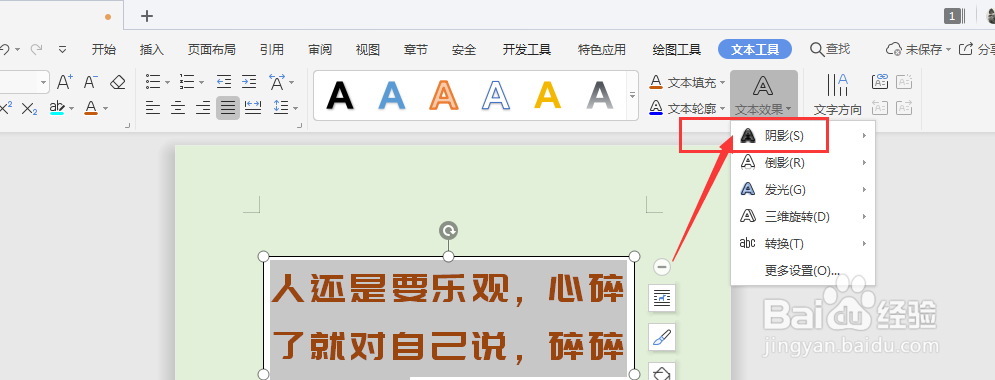Open line spacing dropdown arrow
Viewport: 995px width, 380px height.
pyautogui.click(x=295, y=108)
